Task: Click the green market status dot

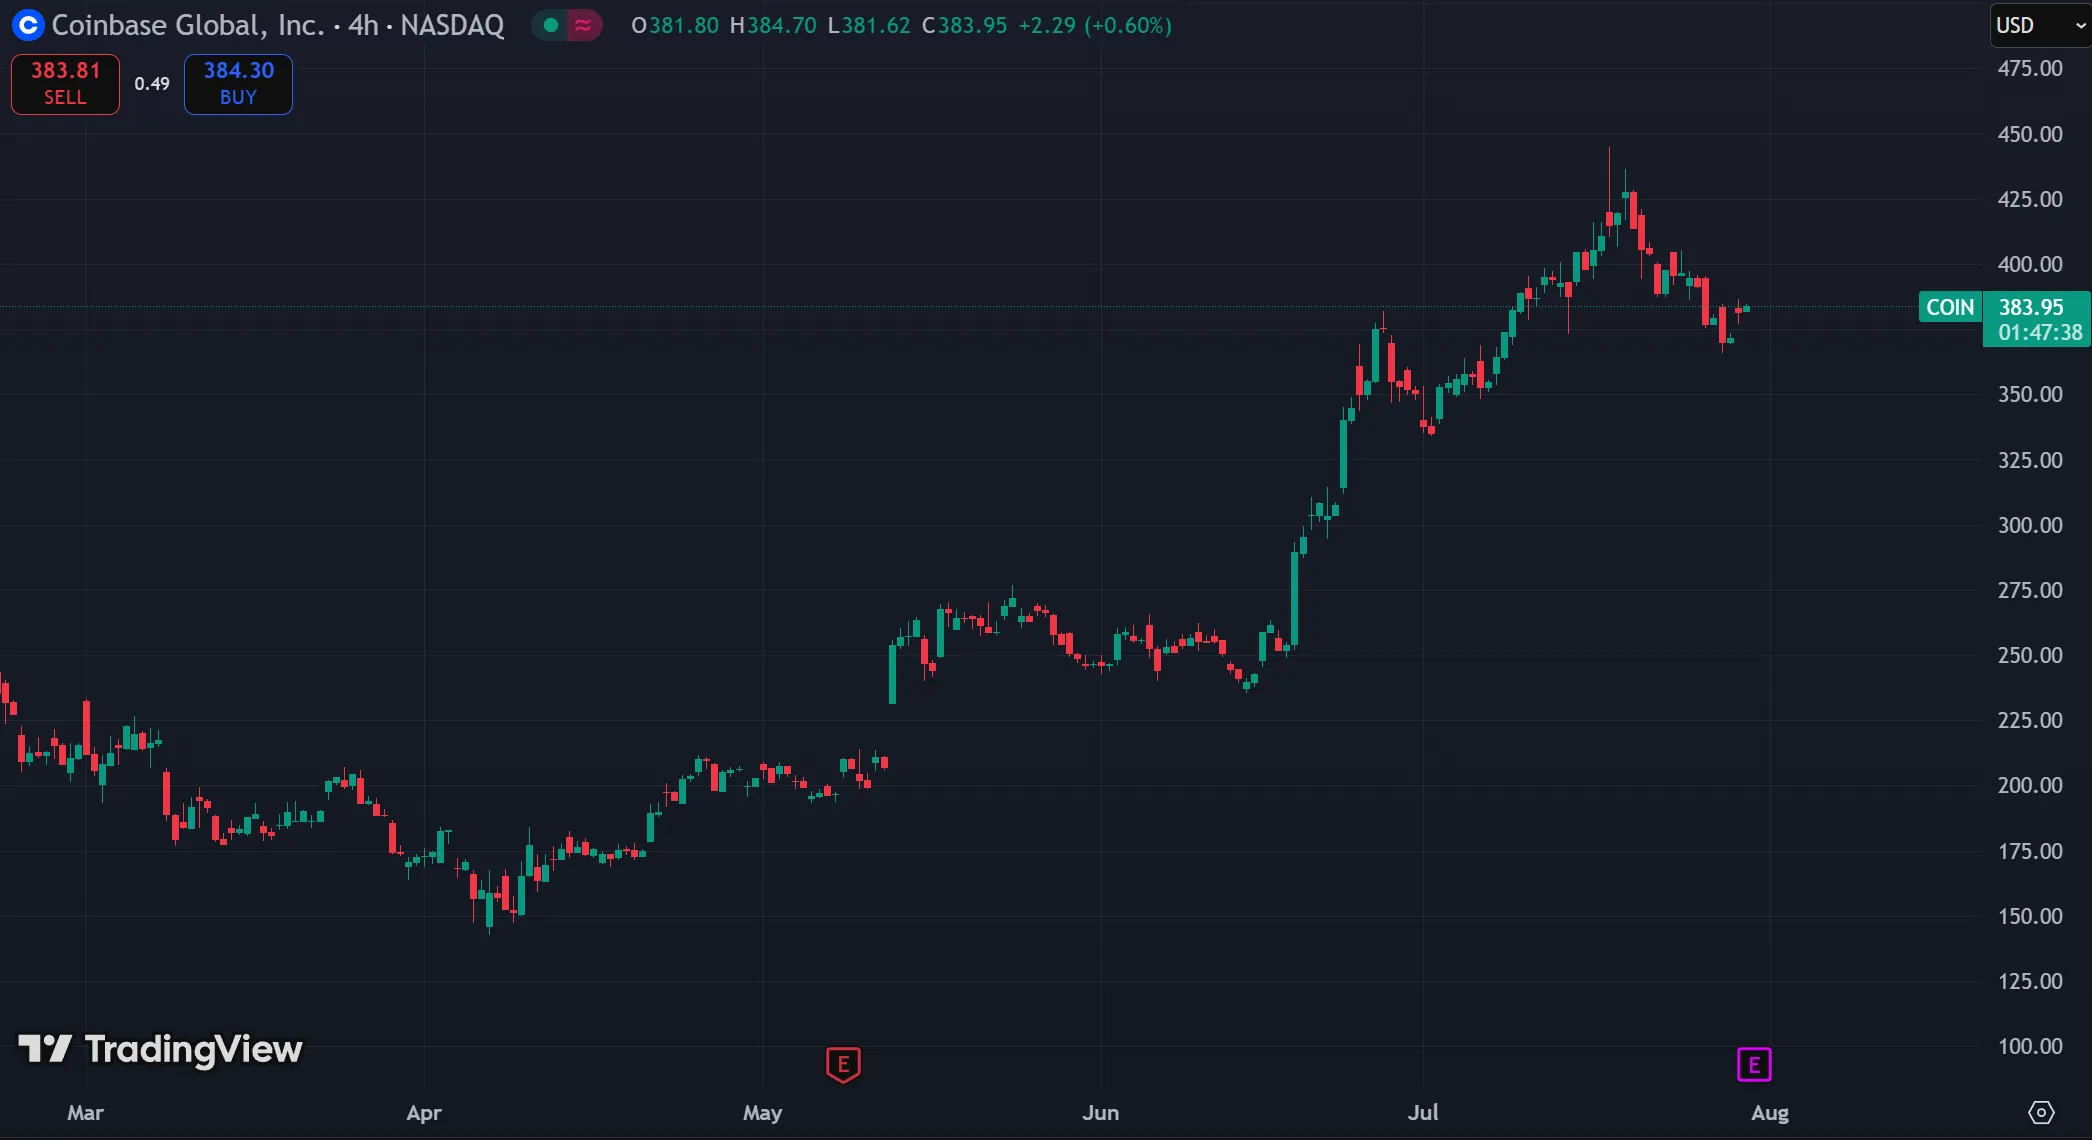Action: [x=550, y=25]
